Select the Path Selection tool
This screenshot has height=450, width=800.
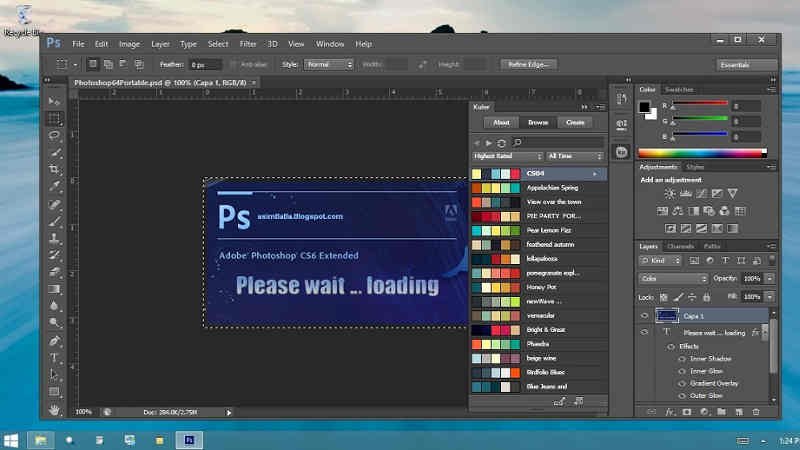54,375
